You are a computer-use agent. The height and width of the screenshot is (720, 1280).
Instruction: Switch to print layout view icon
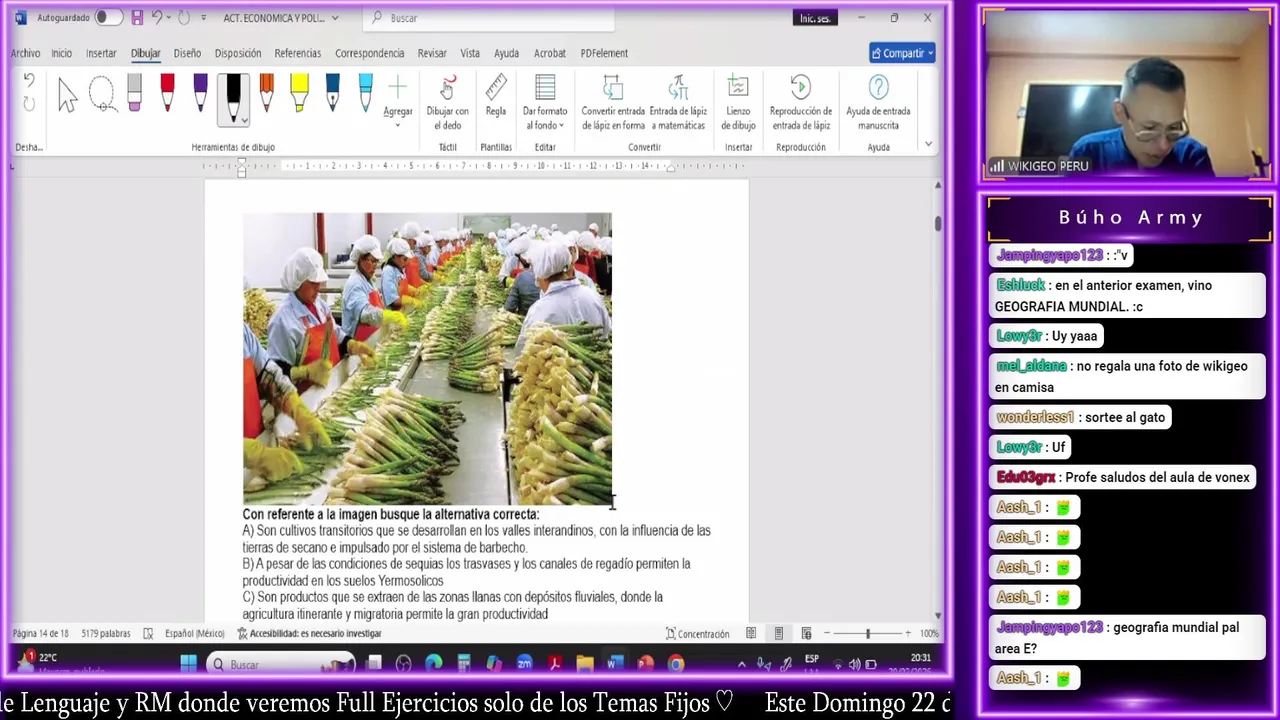(778, 633)
